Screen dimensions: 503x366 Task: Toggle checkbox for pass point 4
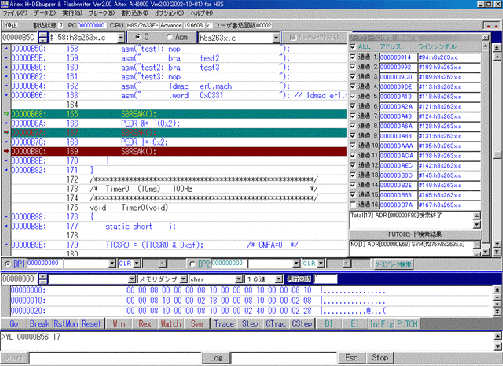pyautogui.click(x=353, y=86)
